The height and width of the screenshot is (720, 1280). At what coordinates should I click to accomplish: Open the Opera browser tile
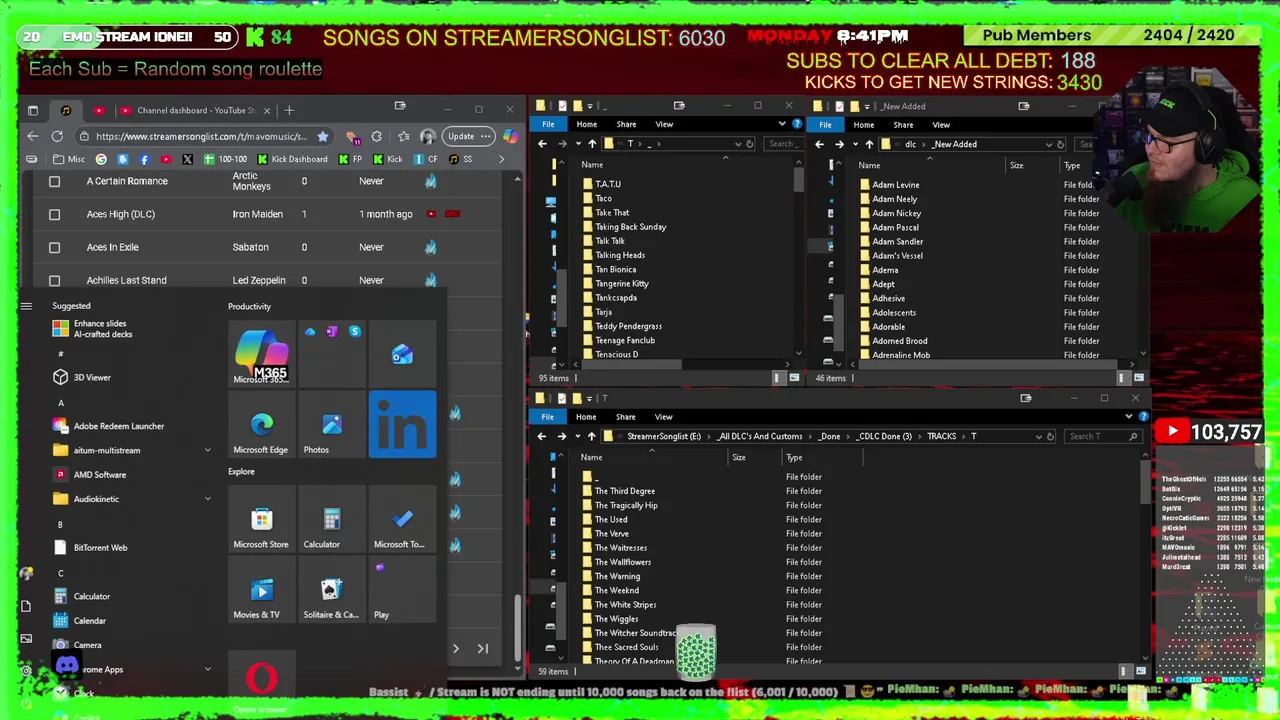click(x=261, y=680)
